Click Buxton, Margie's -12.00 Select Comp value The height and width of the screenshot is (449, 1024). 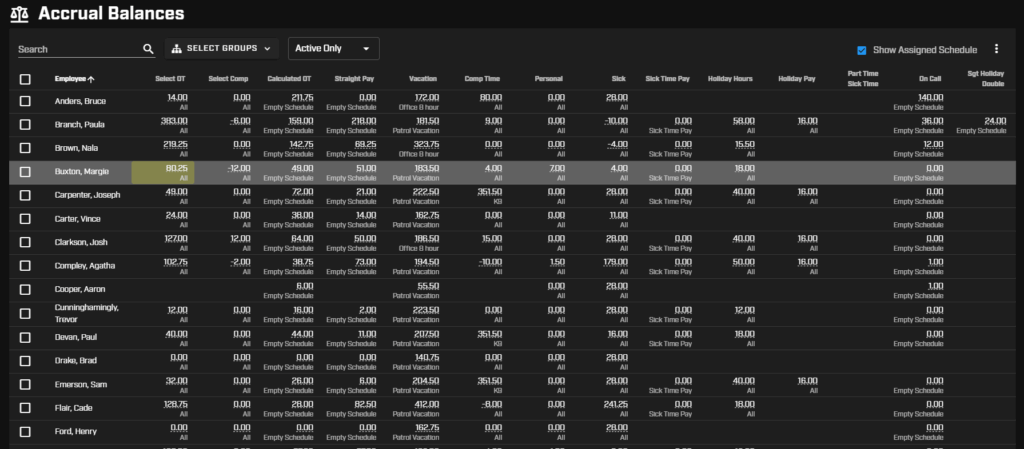coord(238,168)
